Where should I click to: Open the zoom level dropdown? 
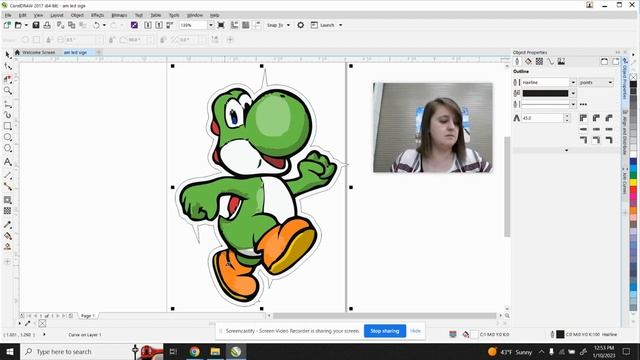point(211,25)
